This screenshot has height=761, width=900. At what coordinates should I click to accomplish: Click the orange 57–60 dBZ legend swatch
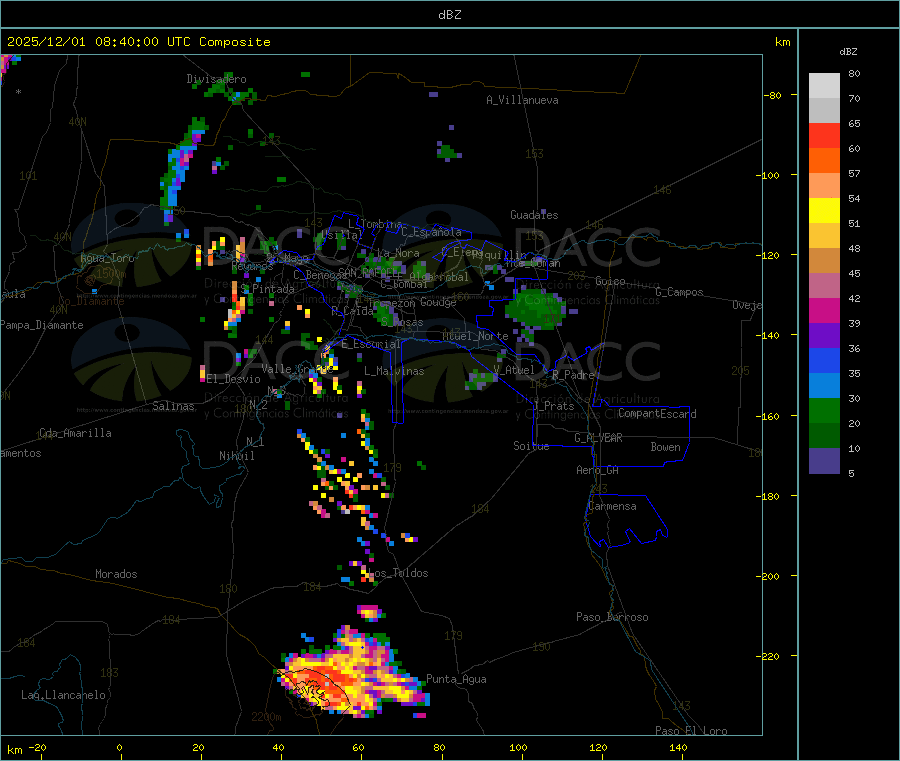tap(824, 161)
